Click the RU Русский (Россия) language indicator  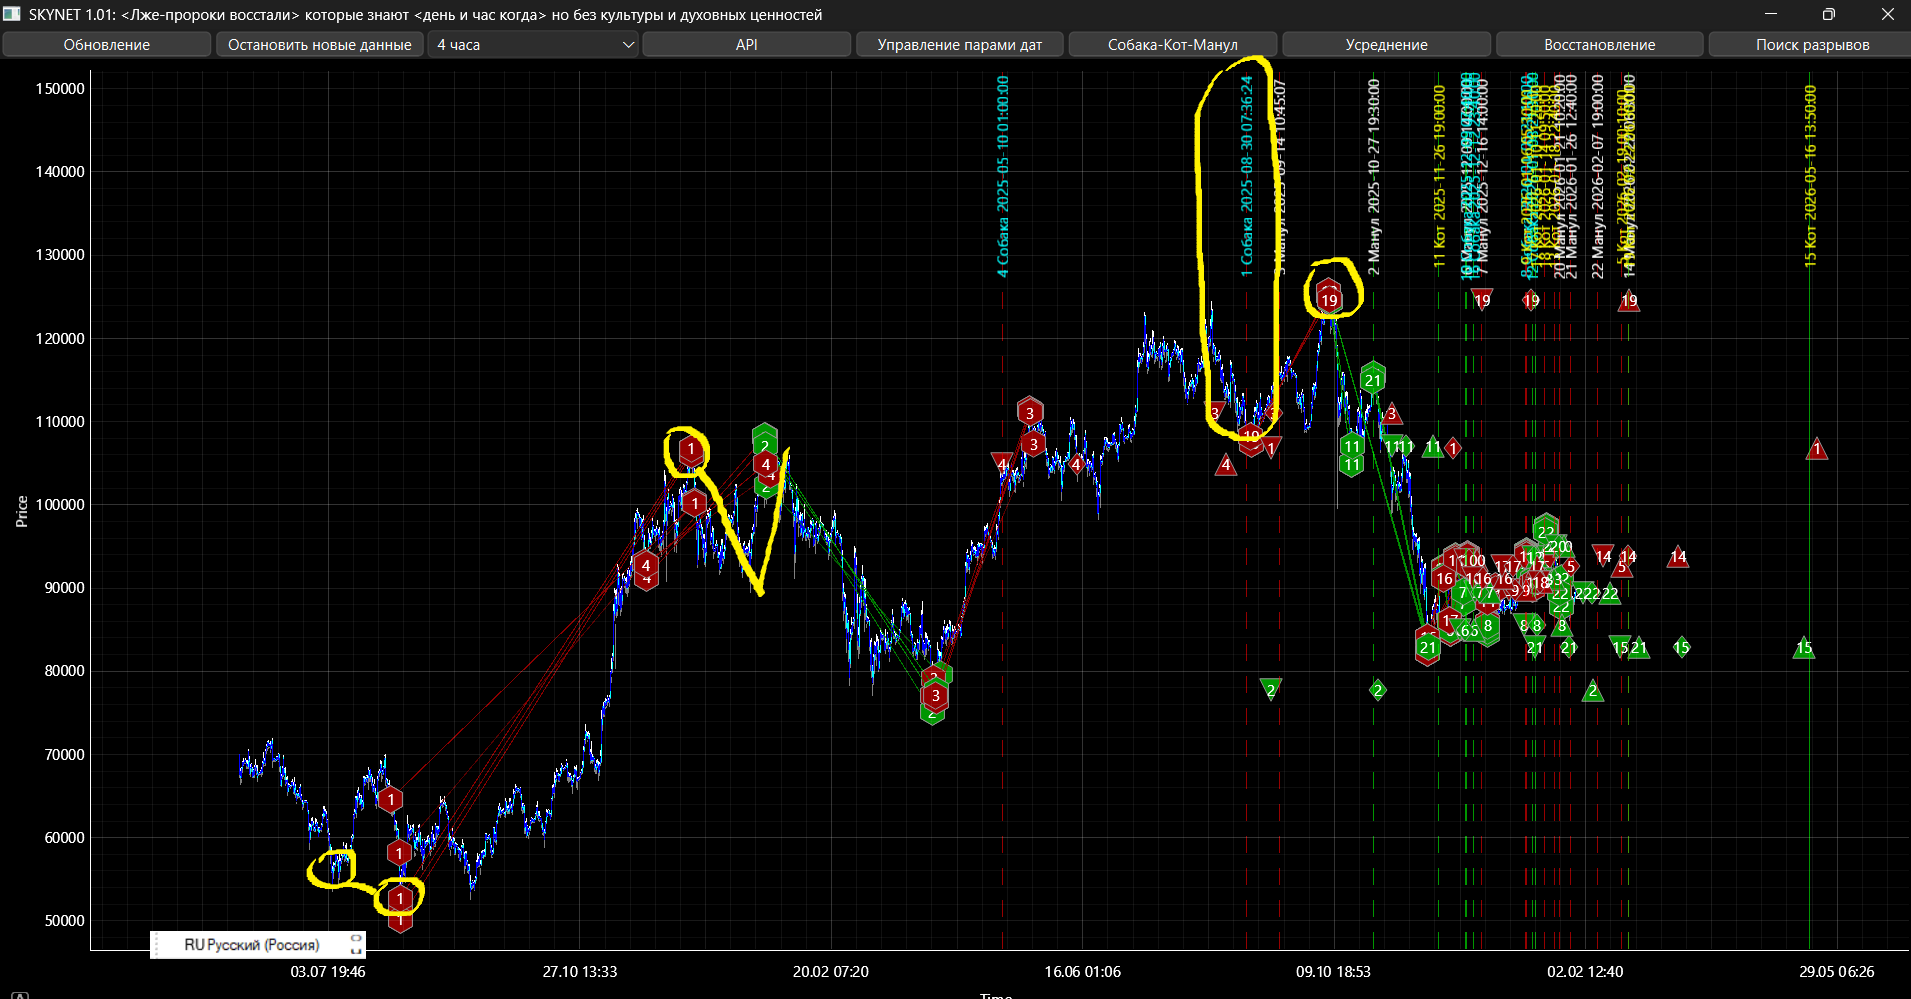[x=251, y=944]
